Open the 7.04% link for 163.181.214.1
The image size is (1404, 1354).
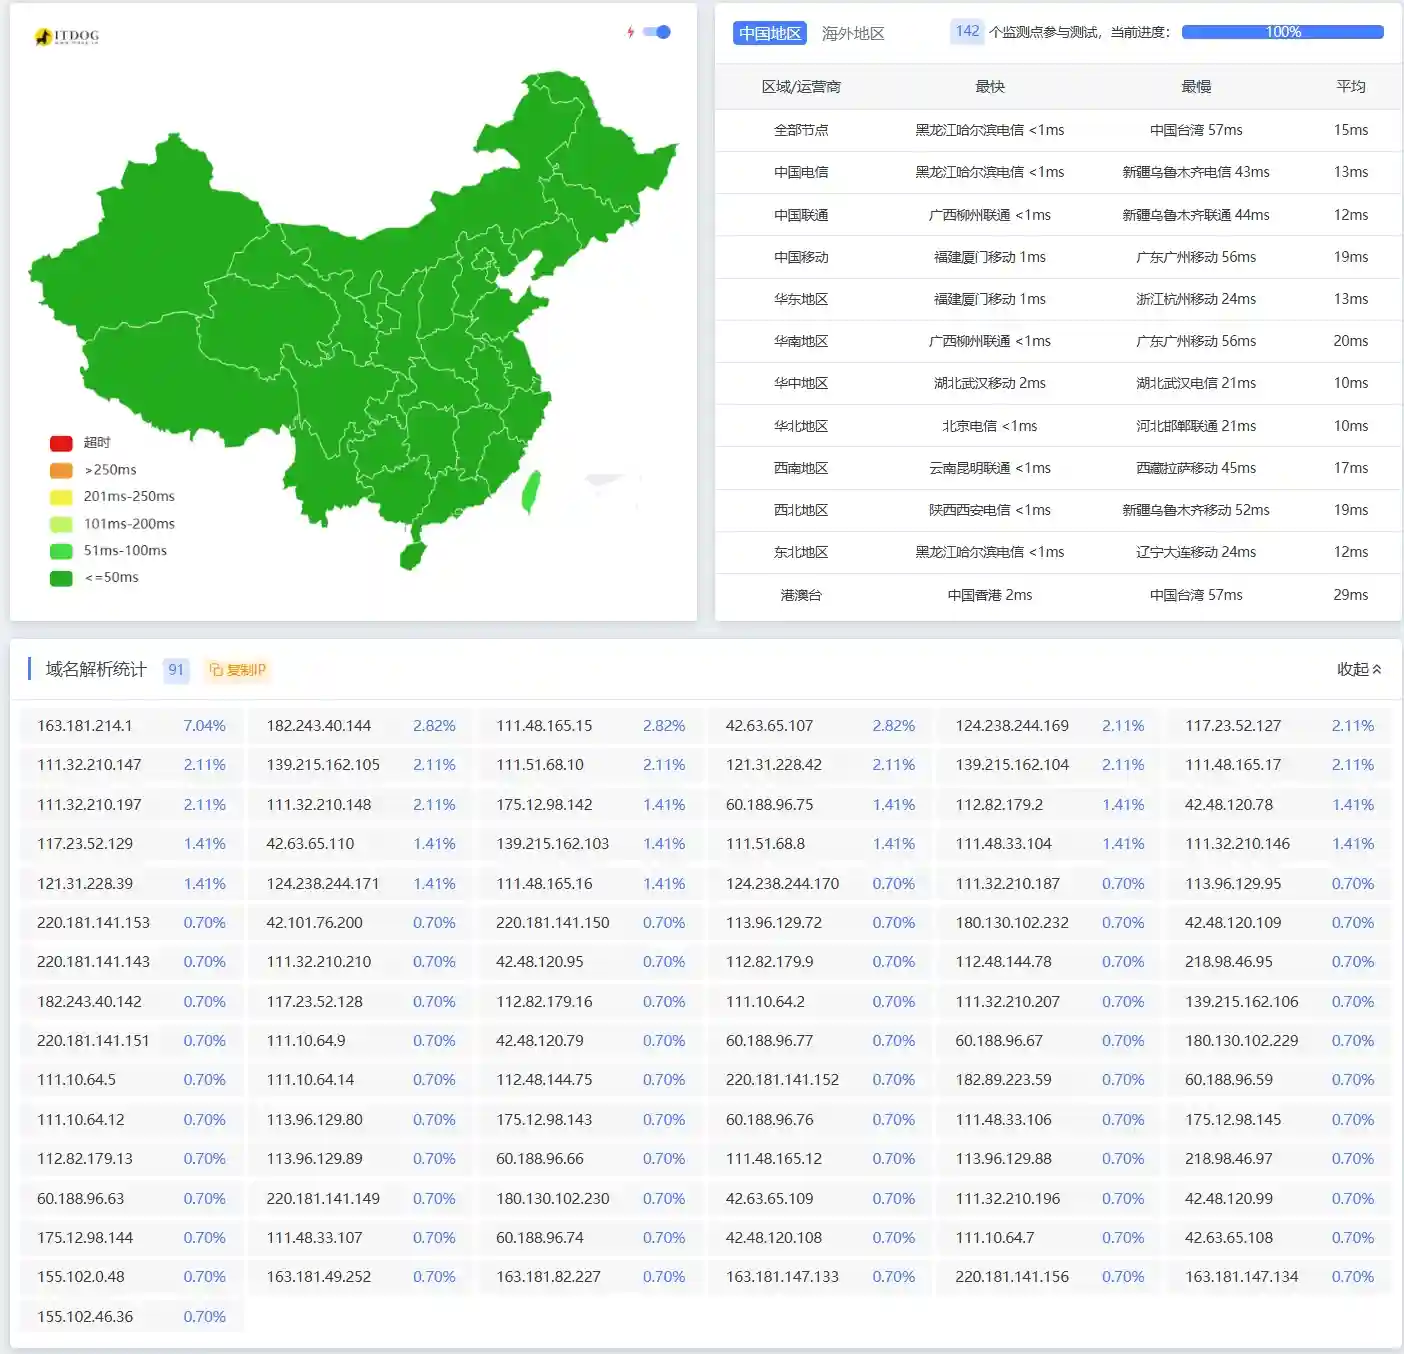pyautogui.click(x=205, y=725)
